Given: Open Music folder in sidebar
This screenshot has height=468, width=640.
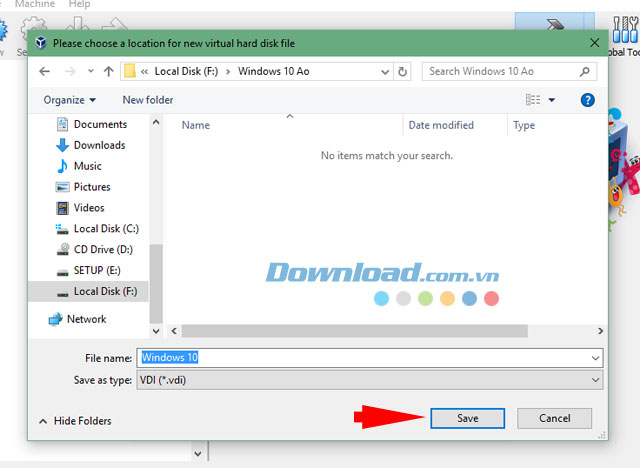Looking at the screenshot, I should click(88, 166).
